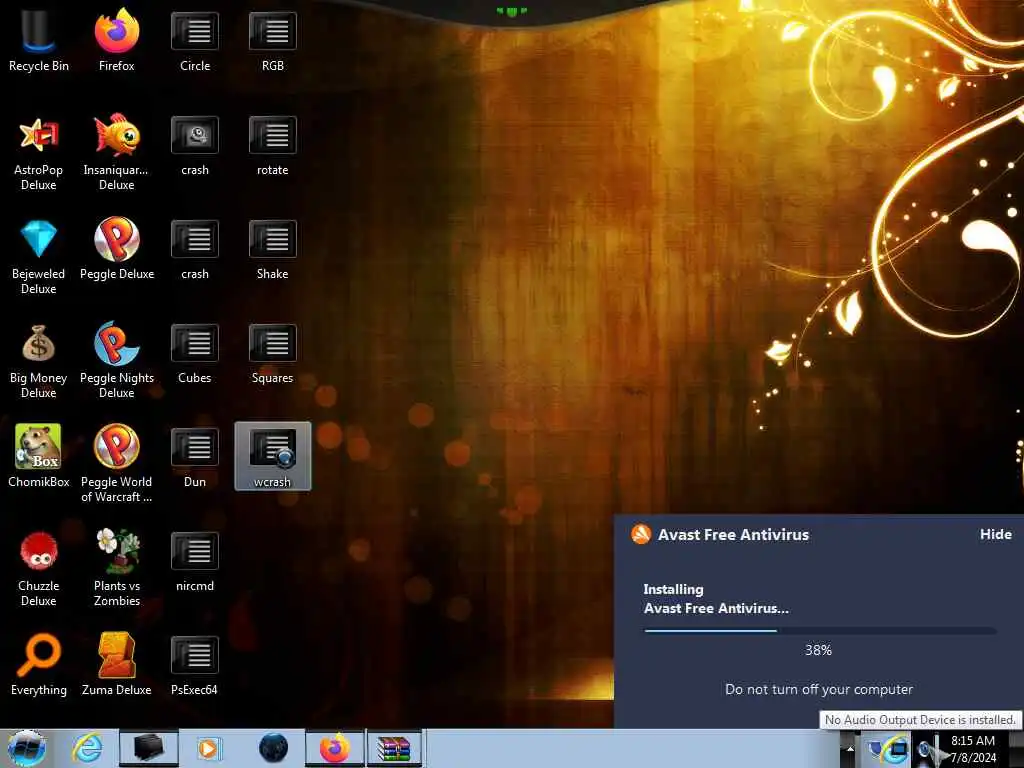Select the Circle desktop file

pos(195,40)
